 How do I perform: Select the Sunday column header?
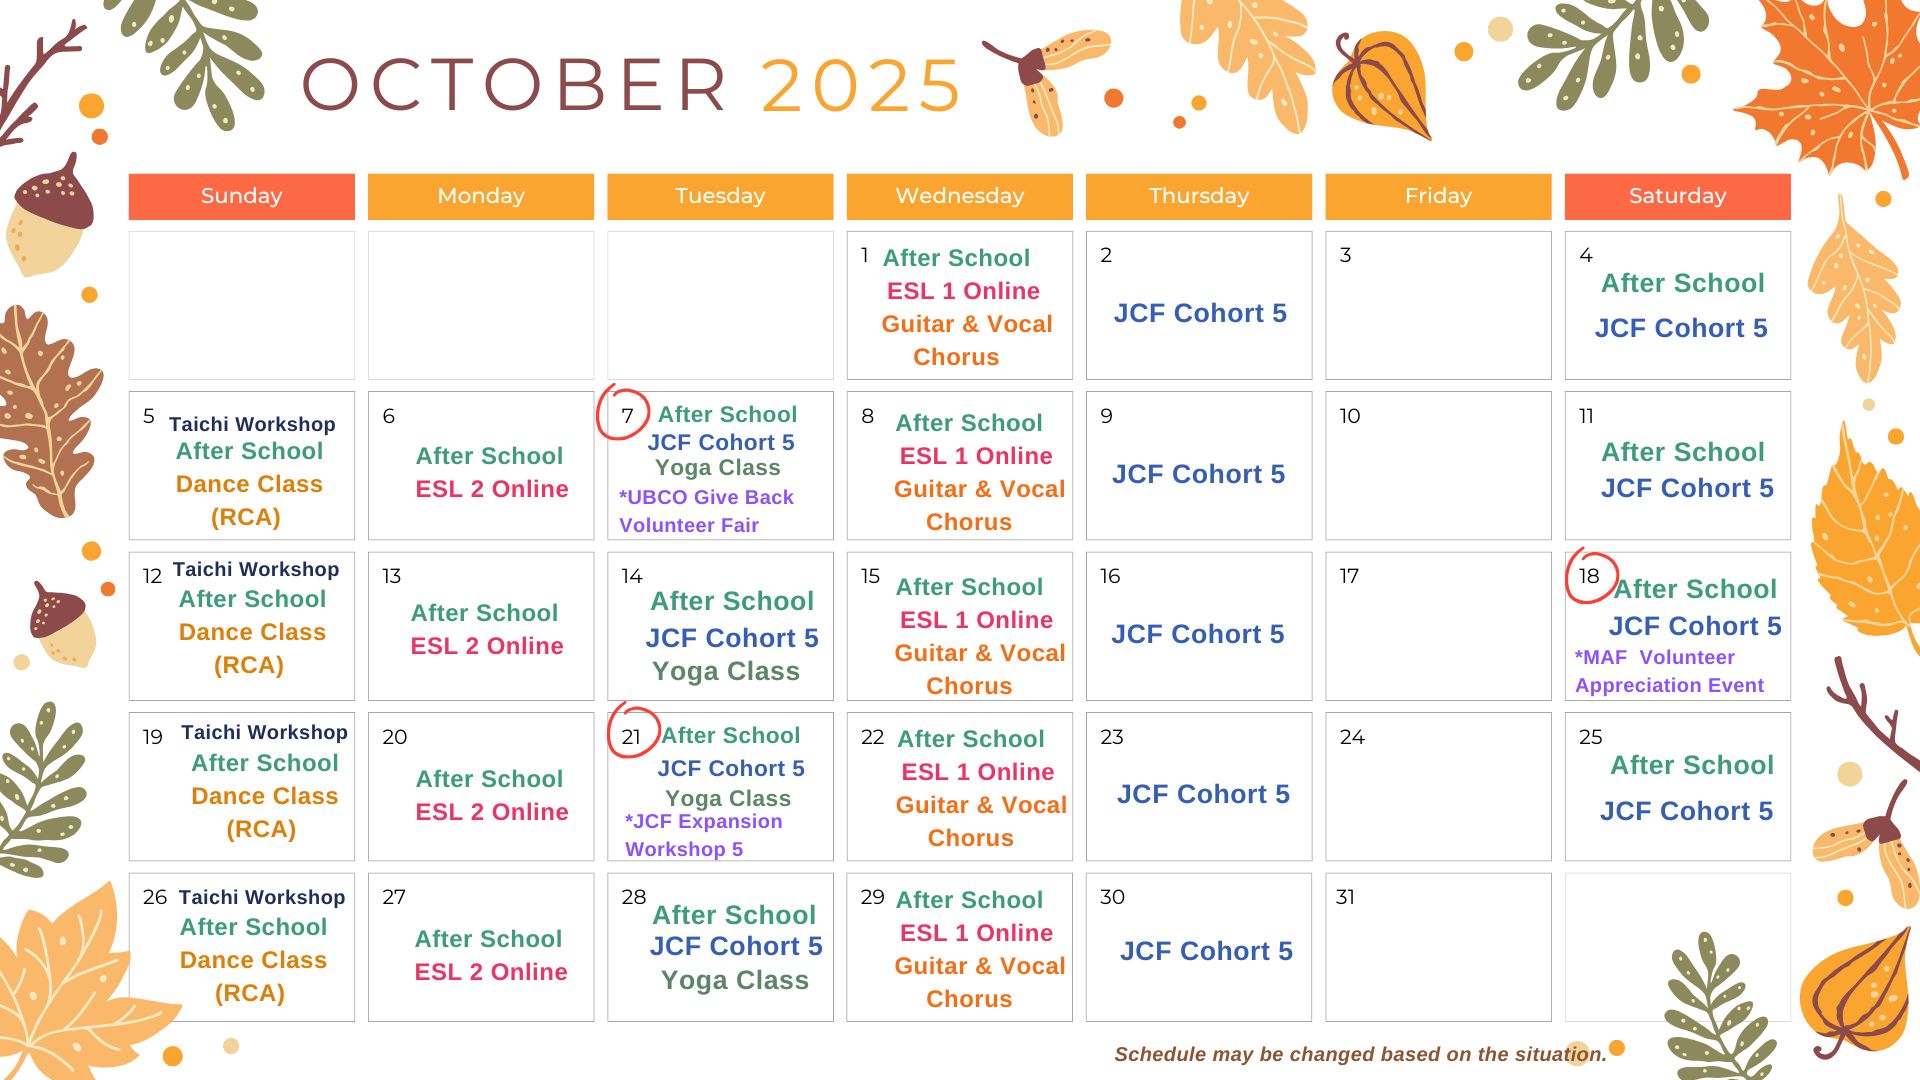(x=241, y=196)
